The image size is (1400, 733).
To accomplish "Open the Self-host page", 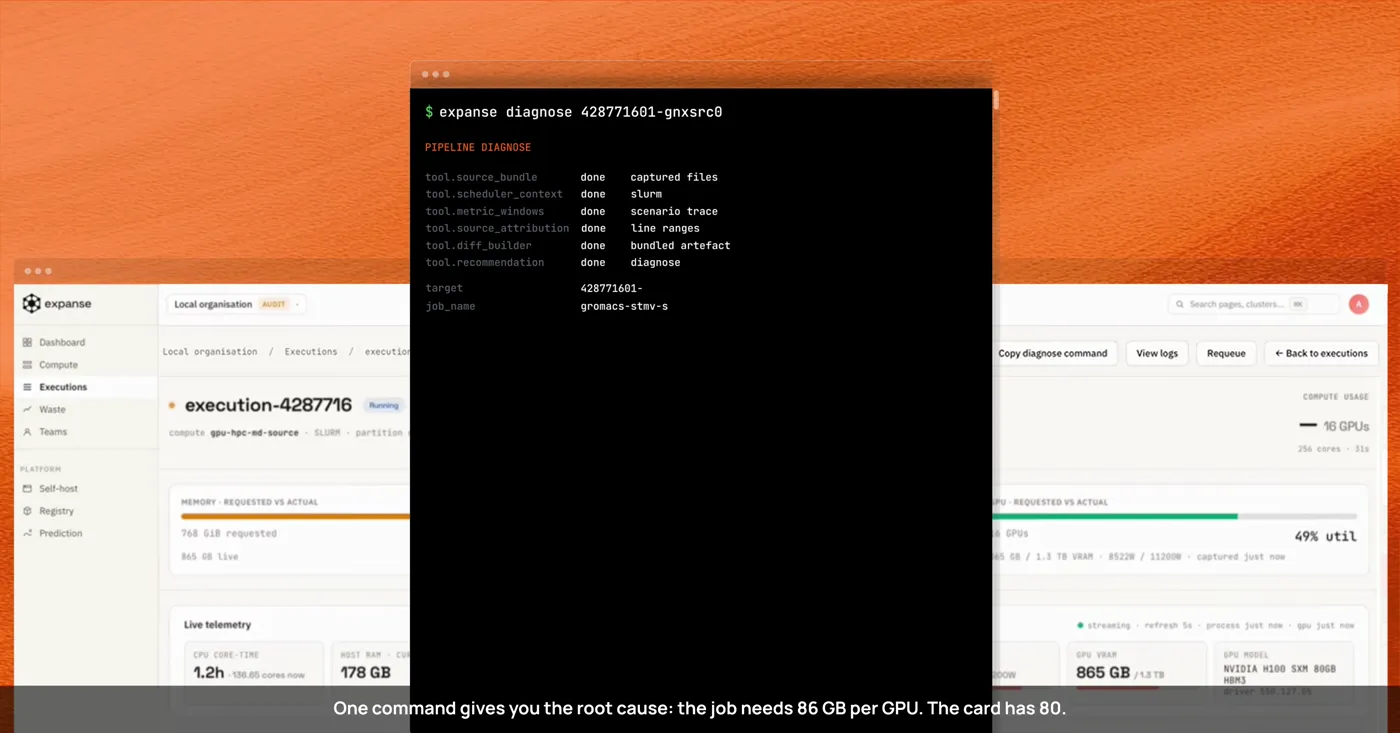I will click(x=58, y=489).
